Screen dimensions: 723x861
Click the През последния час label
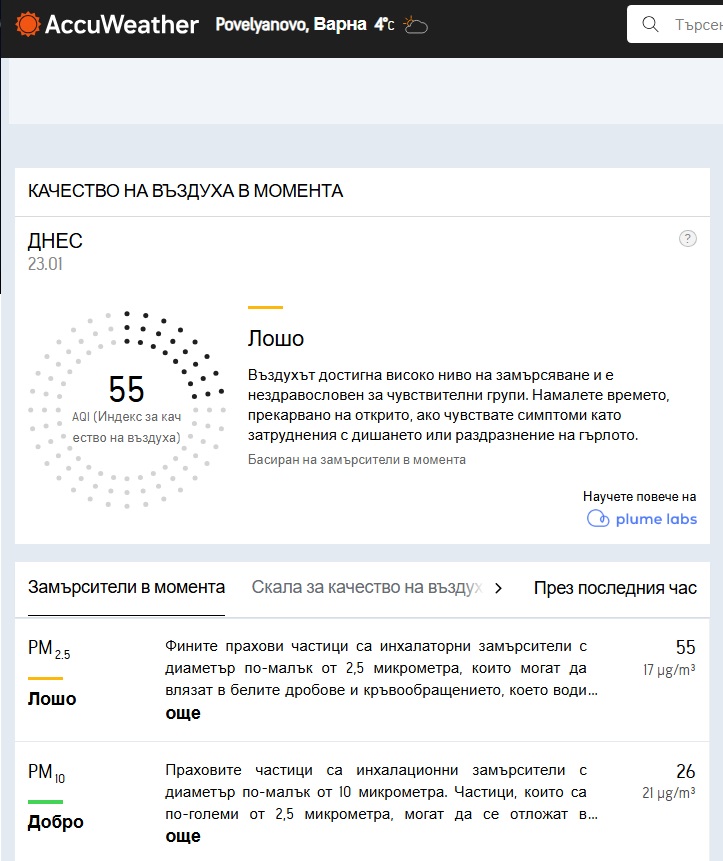coord(614,587)
